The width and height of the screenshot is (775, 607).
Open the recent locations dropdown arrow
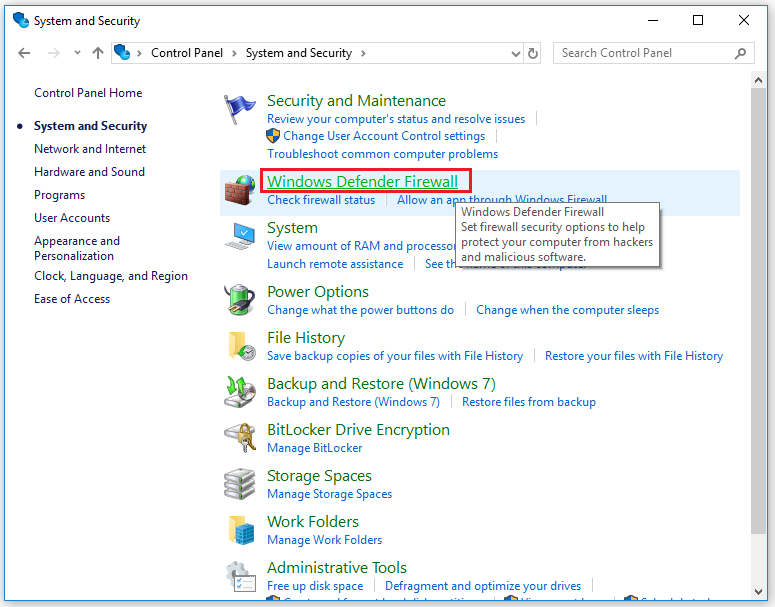[x=77, y=52]
